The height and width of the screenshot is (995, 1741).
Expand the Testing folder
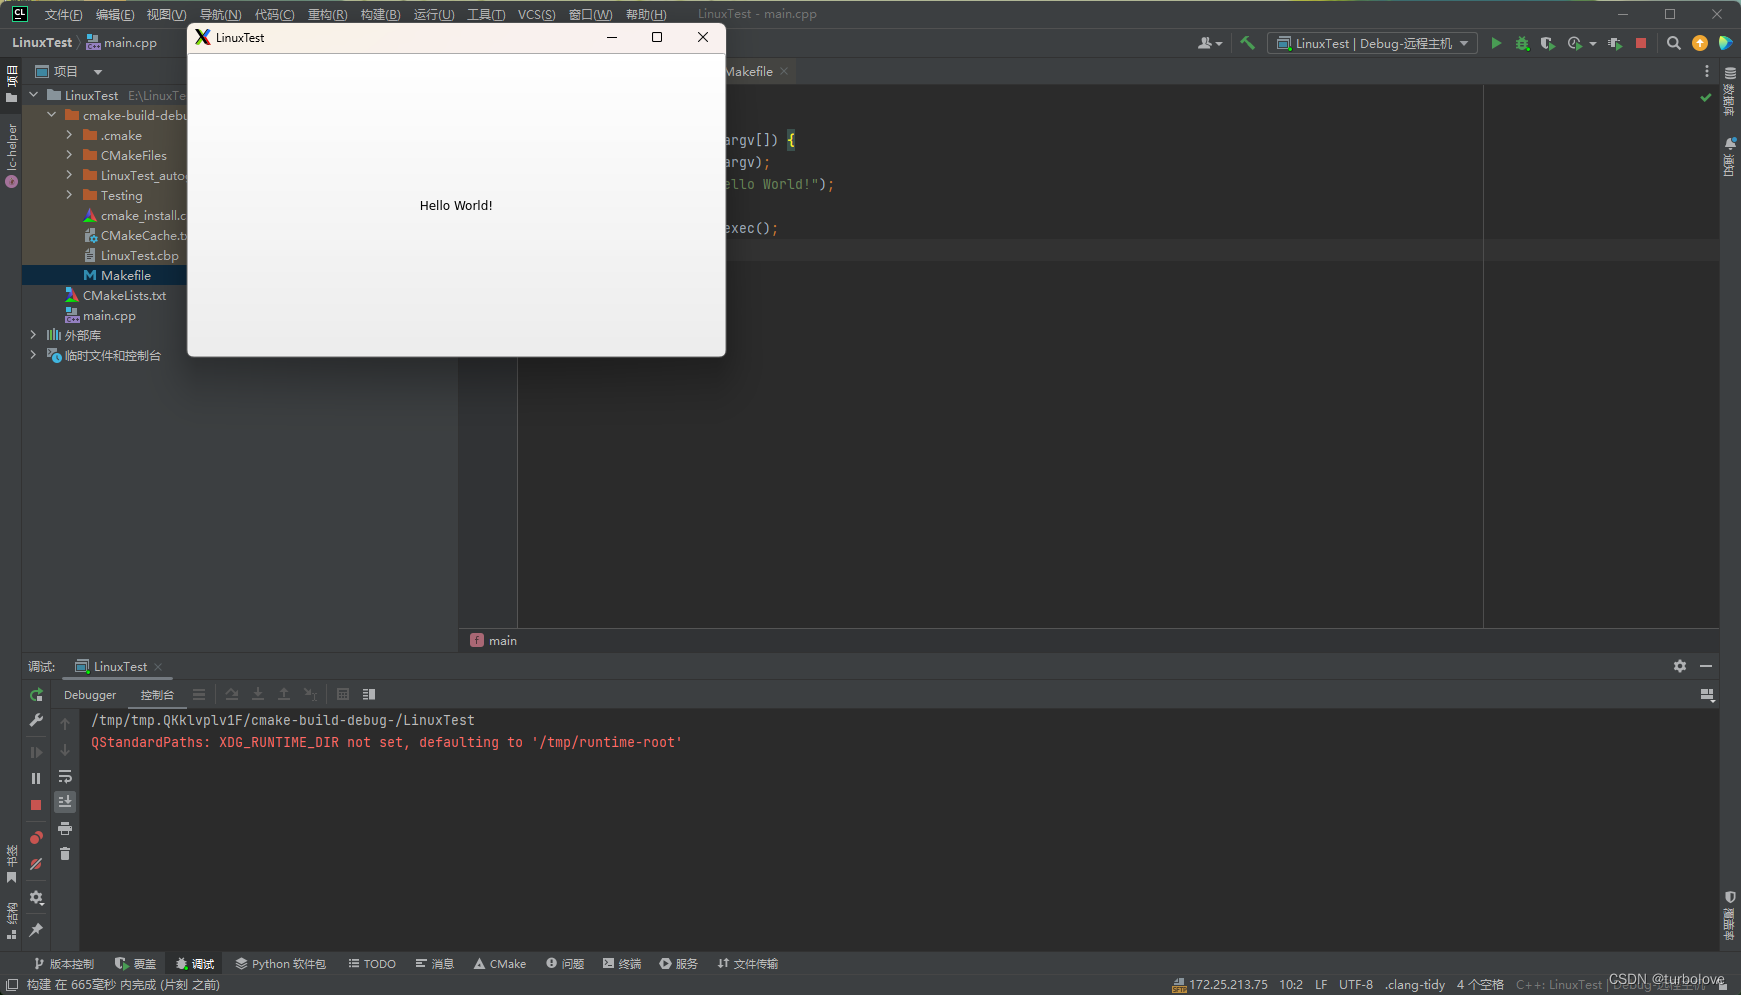coord(68,195)
